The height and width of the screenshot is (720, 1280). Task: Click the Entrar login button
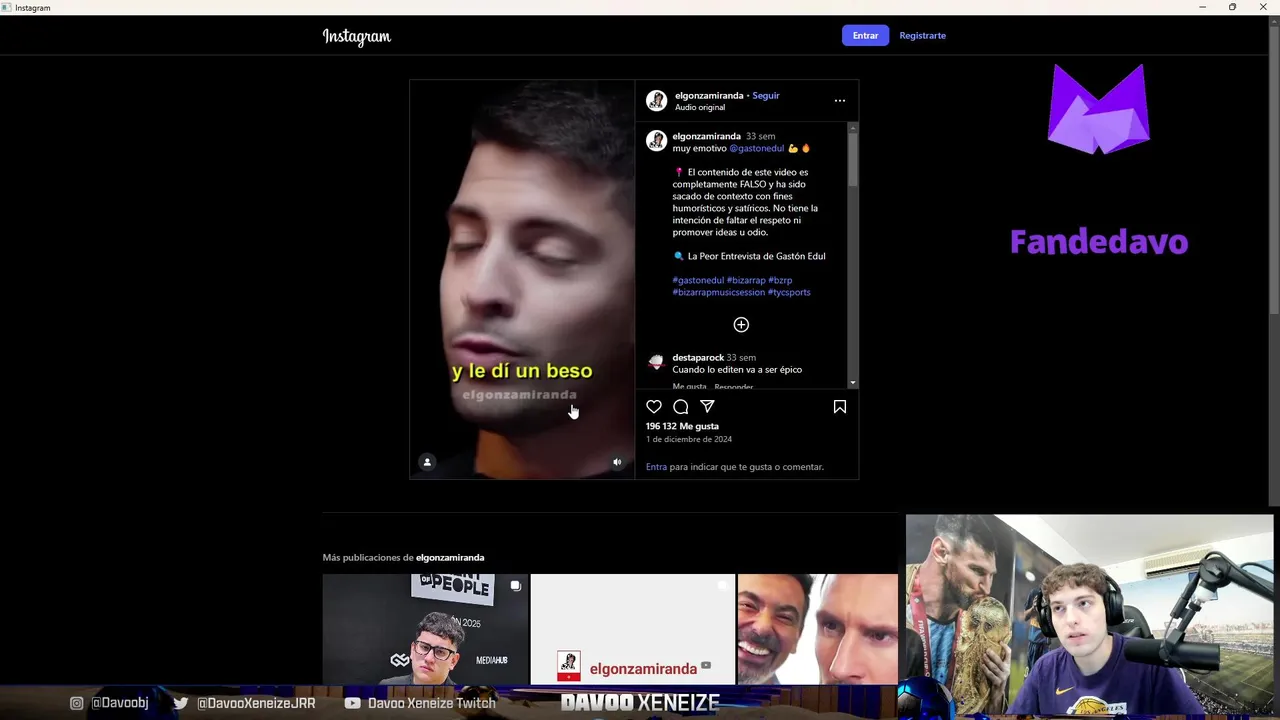tap(865, 35)
